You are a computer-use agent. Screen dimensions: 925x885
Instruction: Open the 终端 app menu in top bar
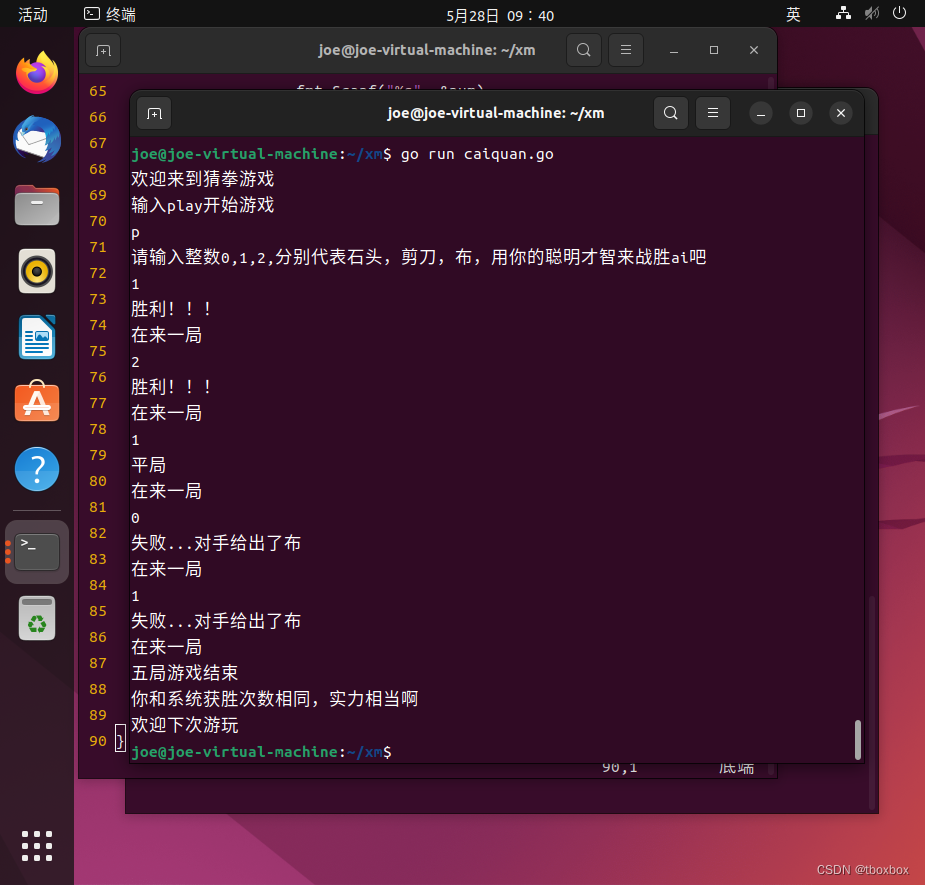click(110, 15)
